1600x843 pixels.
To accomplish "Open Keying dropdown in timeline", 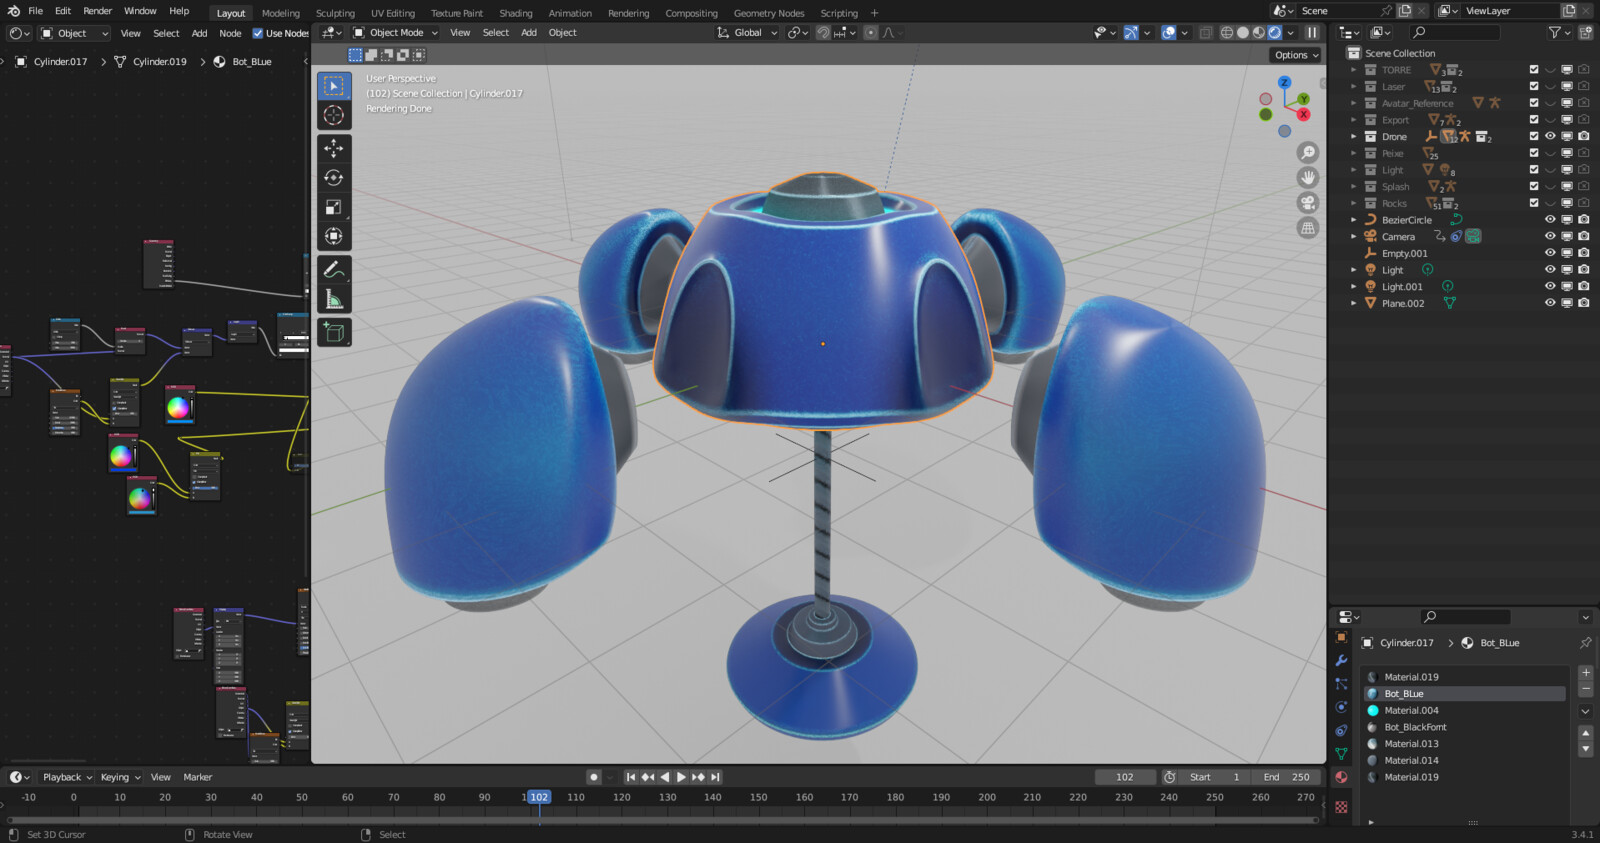I will point(120,777).
